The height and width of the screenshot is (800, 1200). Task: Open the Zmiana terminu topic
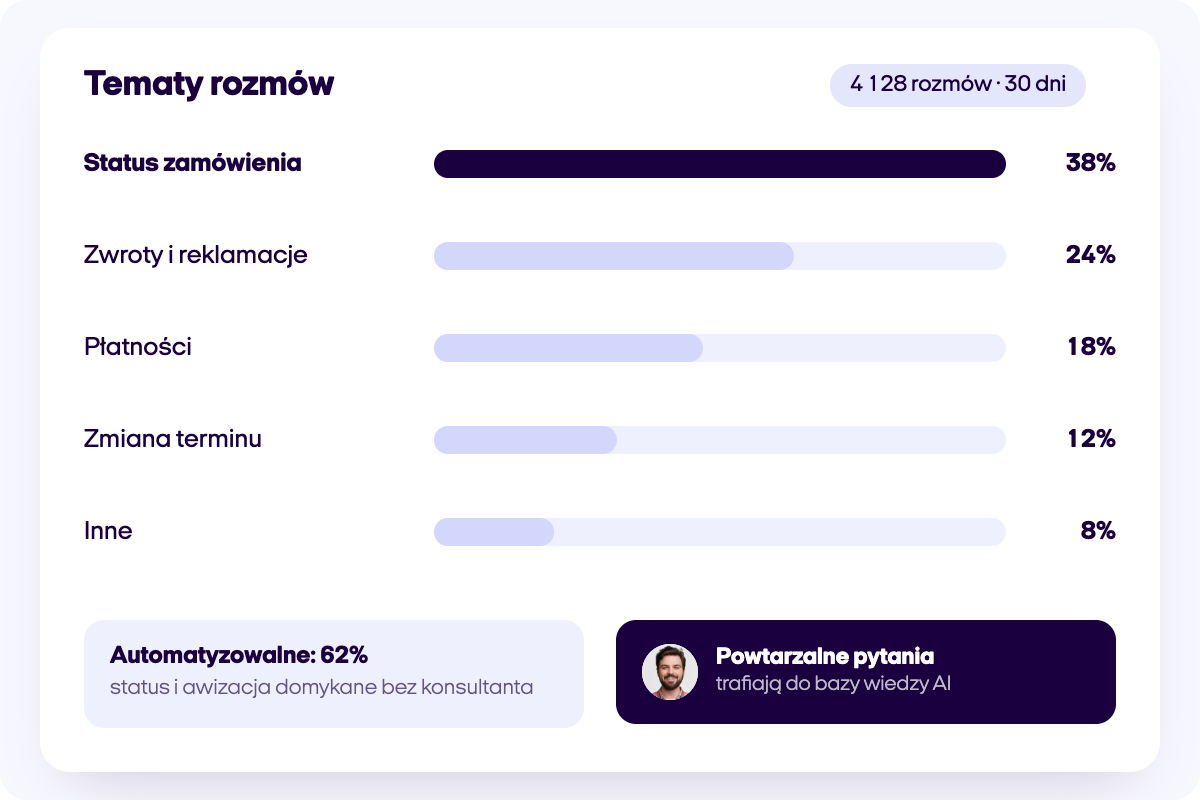tap(173, 439)
